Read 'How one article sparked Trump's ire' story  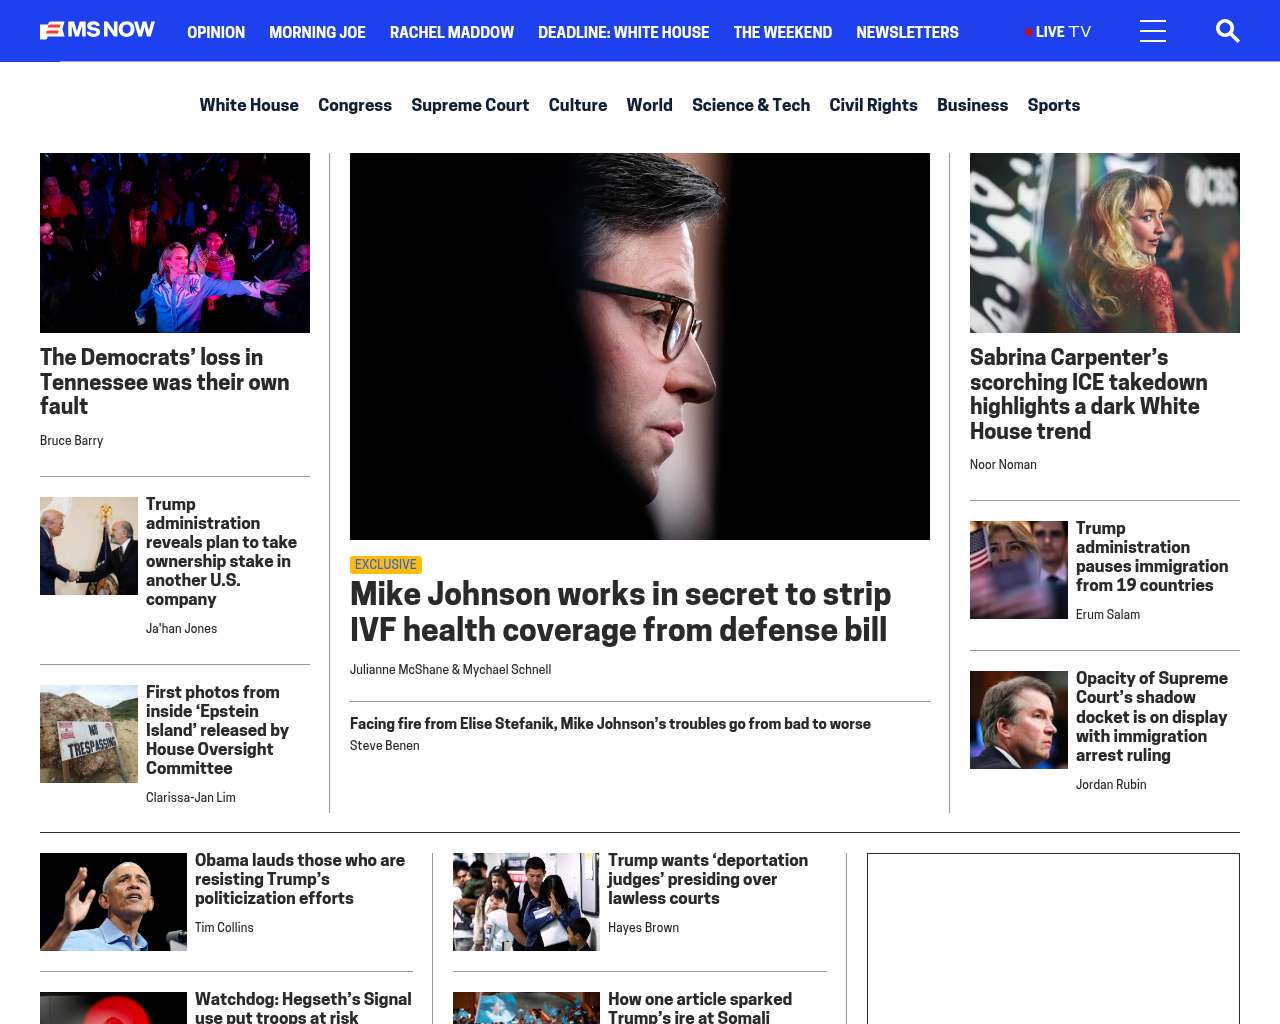point(700,1007)
